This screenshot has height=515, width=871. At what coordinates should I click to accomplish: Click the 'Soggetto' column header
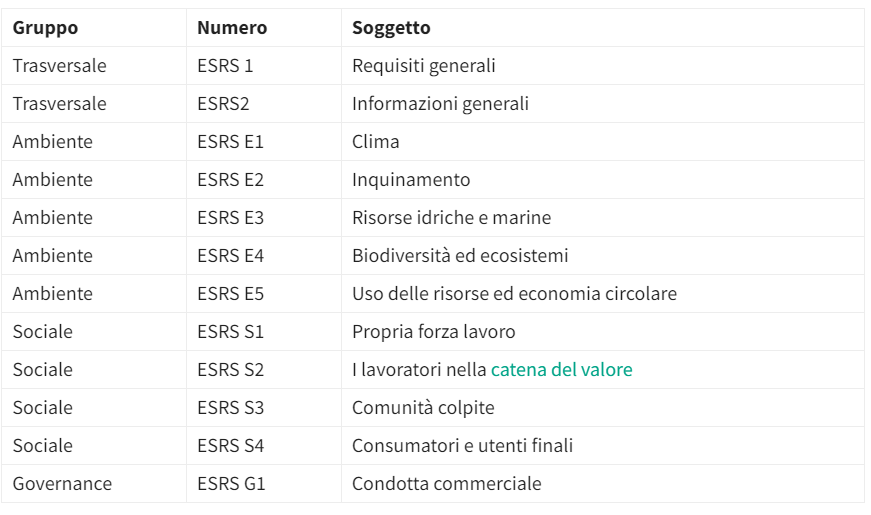point(391,28)
